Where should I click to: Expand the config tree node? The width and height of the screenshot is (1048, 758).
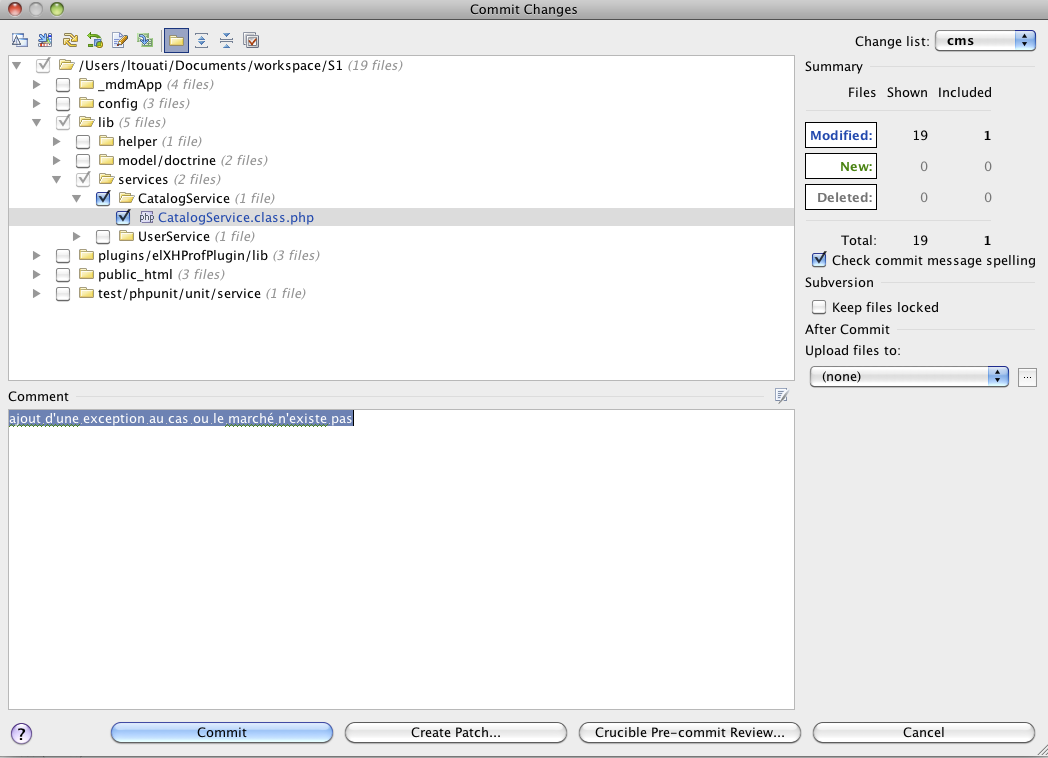coord(37,104)
